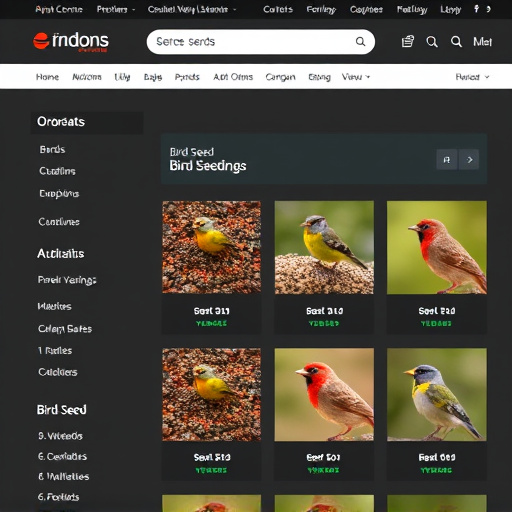The image size is (512, 512).
Task: Click the magnifier inside the search box
Action: [360, 42]
